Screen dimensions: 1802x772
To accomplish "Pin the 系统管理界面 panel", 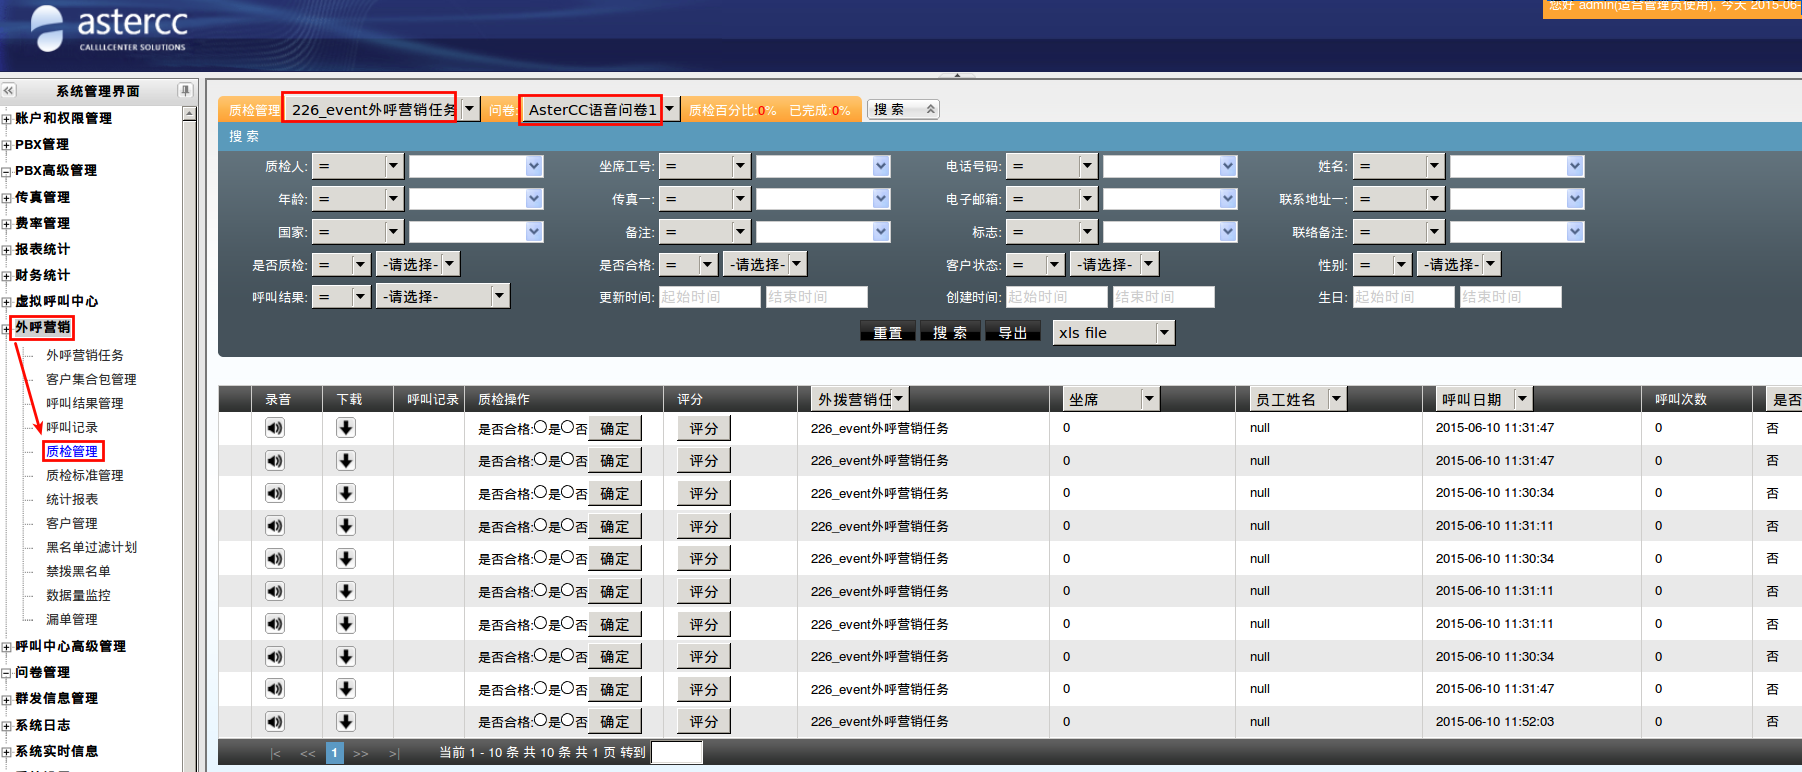I will click(x=185, y=91).
